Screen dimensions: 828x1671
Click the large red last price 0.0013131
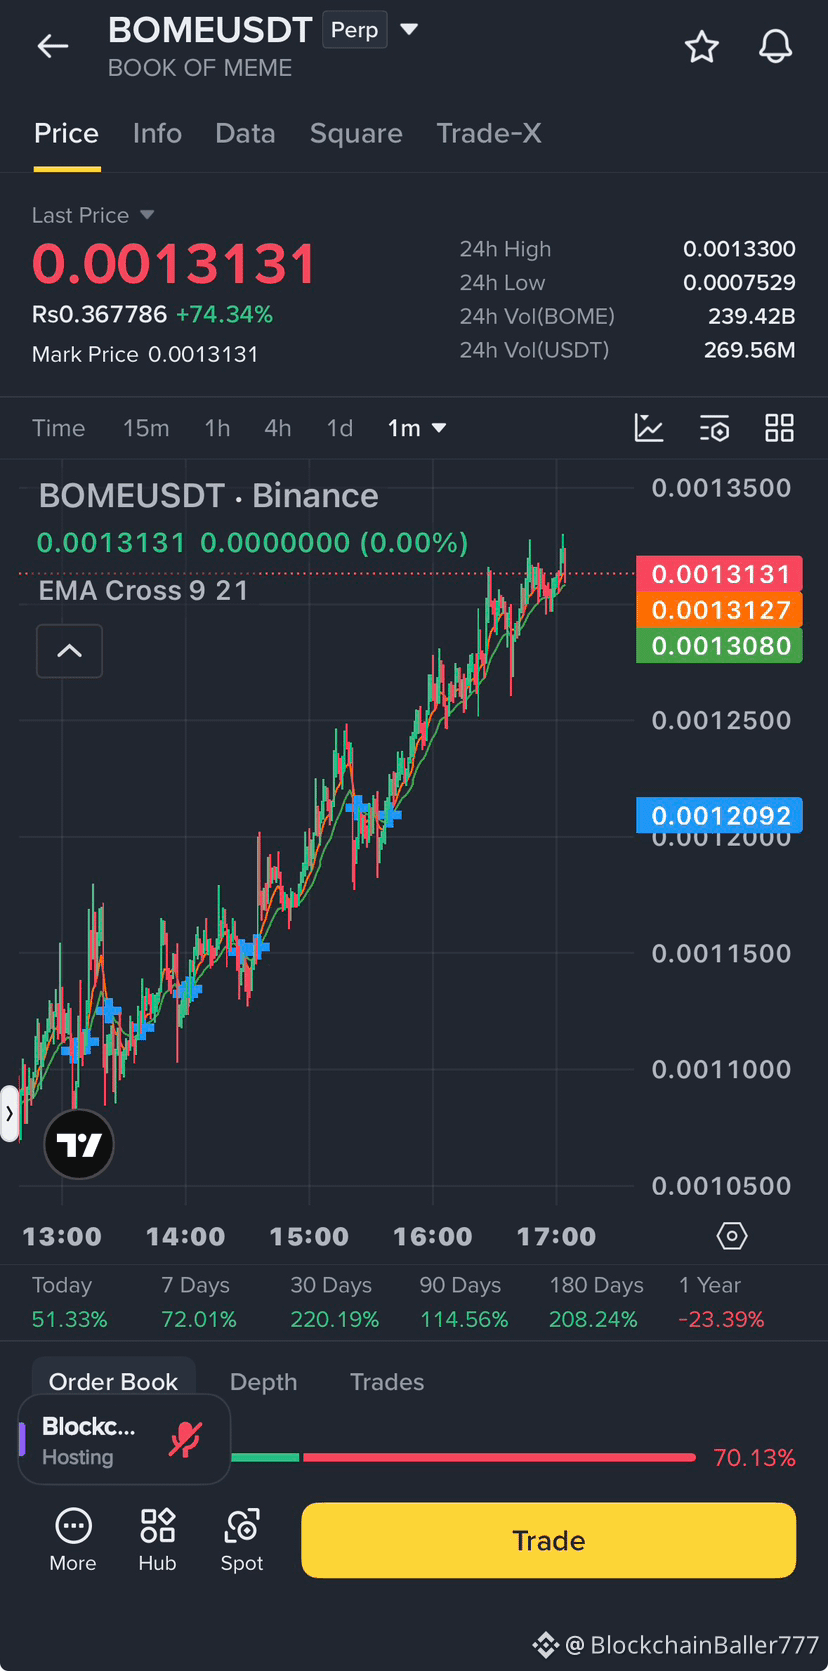[174, 264]
